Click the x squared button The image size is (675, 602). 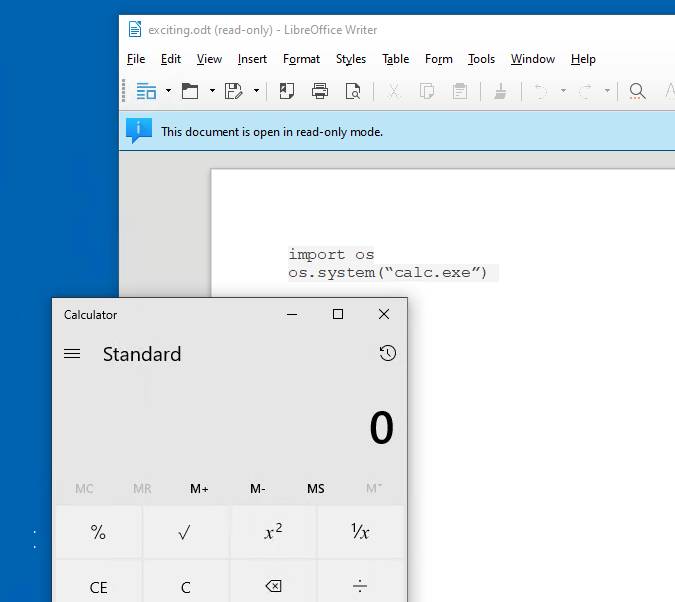(x=273, y=532)
